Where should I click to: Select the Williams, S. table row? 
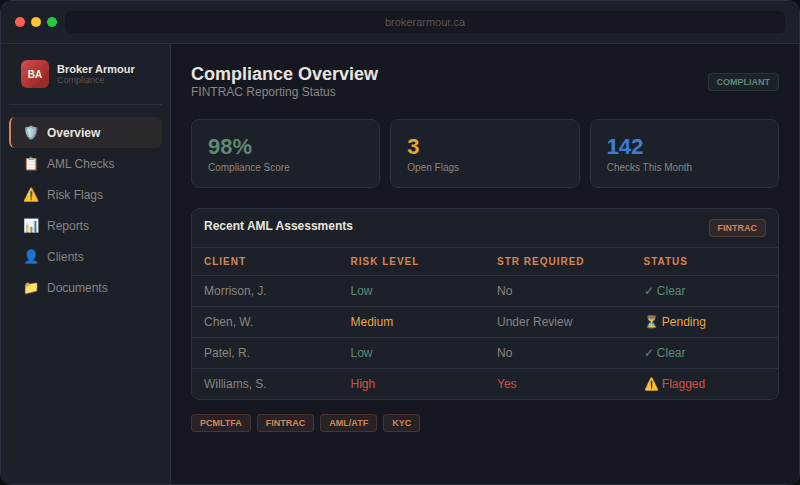click(x=485, y=384)
